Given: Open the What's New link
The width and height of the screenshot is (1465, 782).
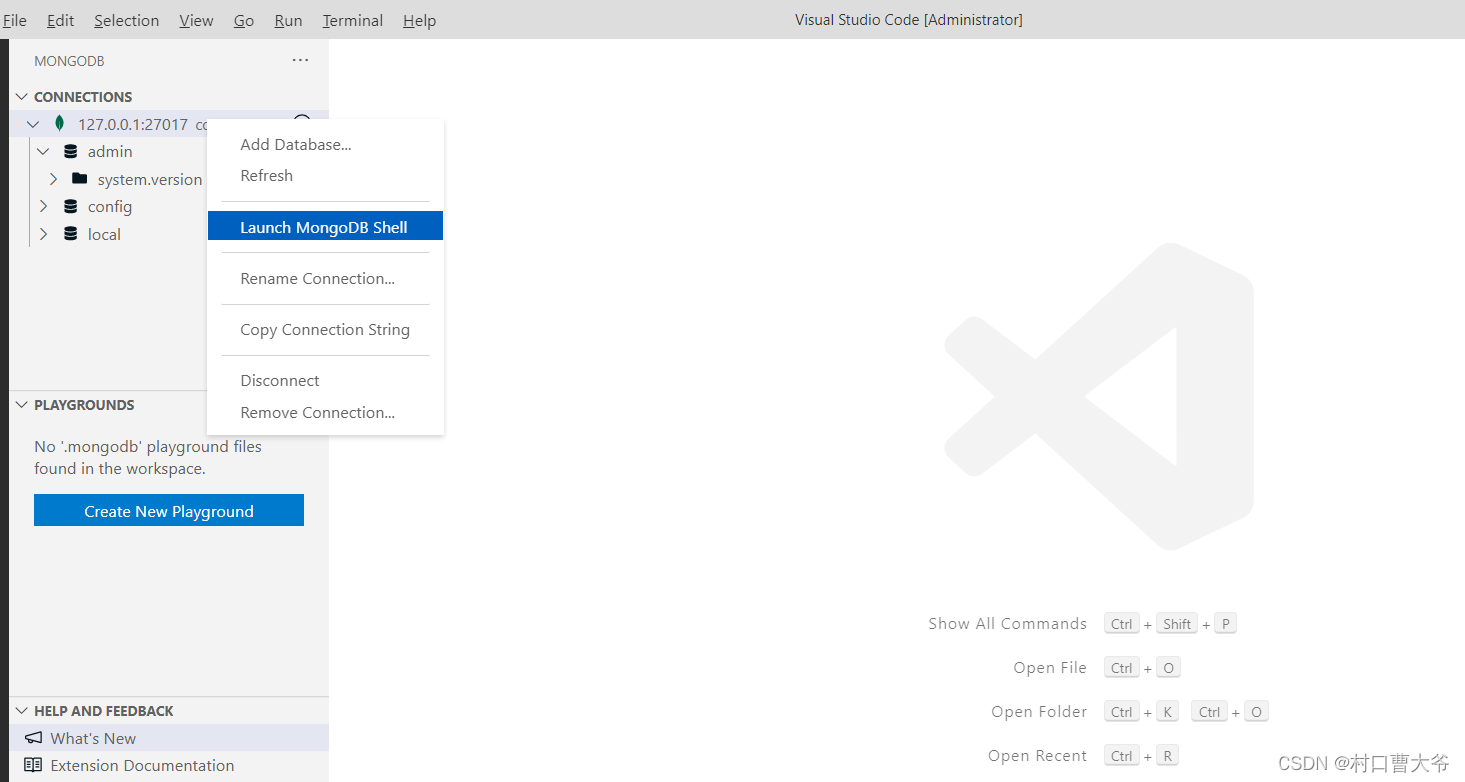Looking at the screenshot, I should pos(93,738).
